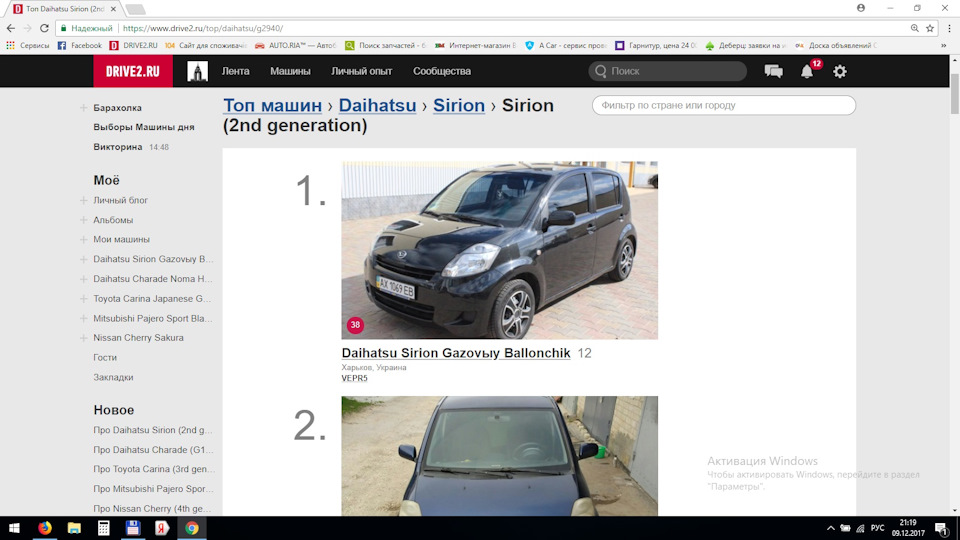This screenshot has width=960, height=540.
Task: Open Windows Start menu
Action: click(x=14, y=528)
